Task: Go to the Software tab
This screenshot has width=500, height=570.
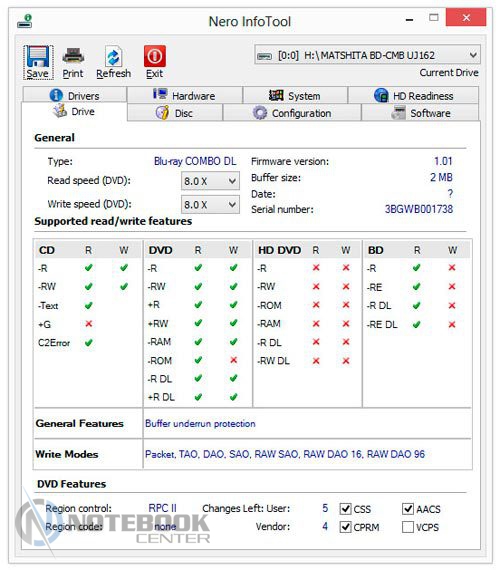Action: pyautogui.click(x=420, y=113)
